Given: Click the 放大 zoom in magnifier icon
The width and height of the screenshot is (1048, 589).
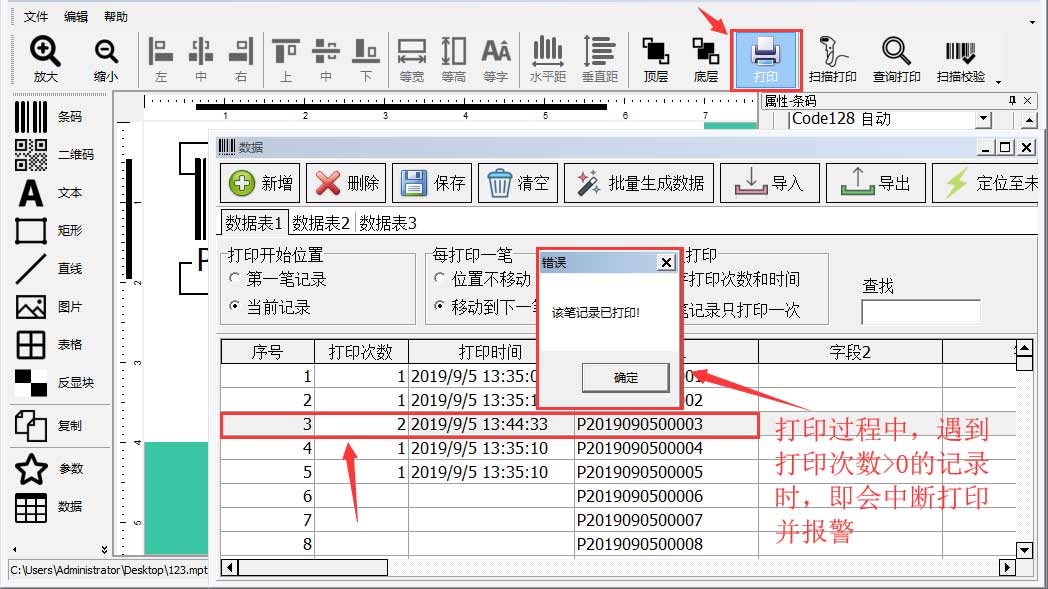Looking at the screenshot, I should (45, 52).
